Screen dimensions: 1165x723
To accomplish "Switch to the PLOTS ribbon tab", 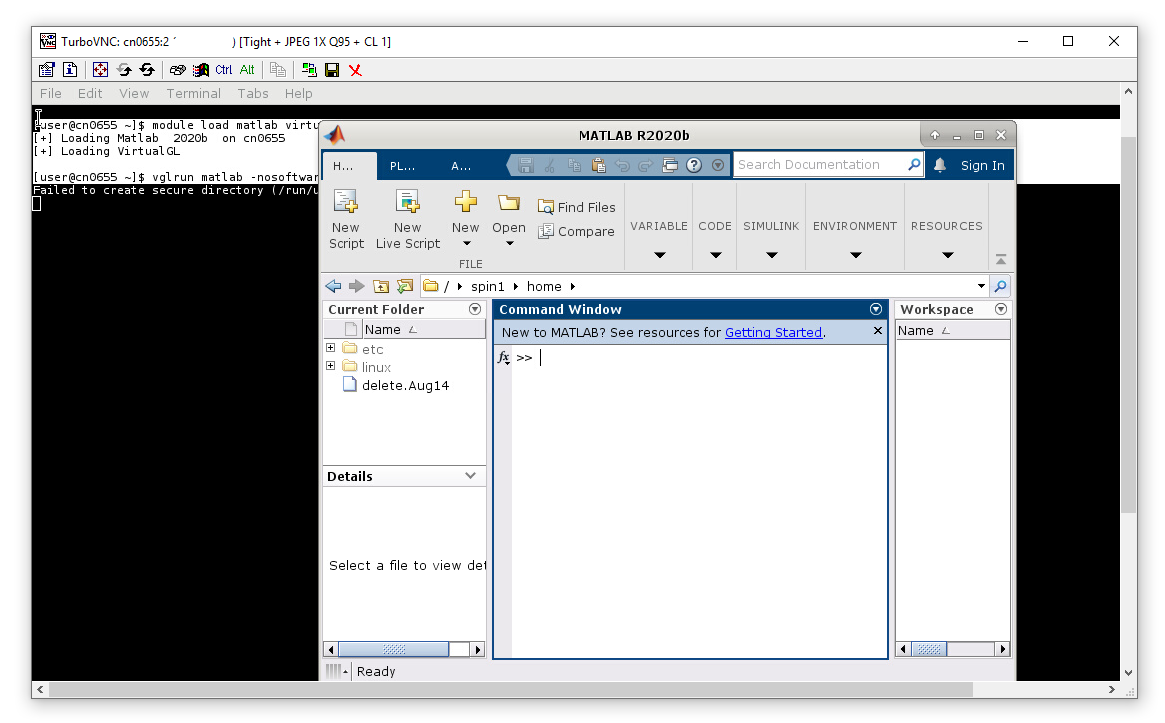I will 404,166.
